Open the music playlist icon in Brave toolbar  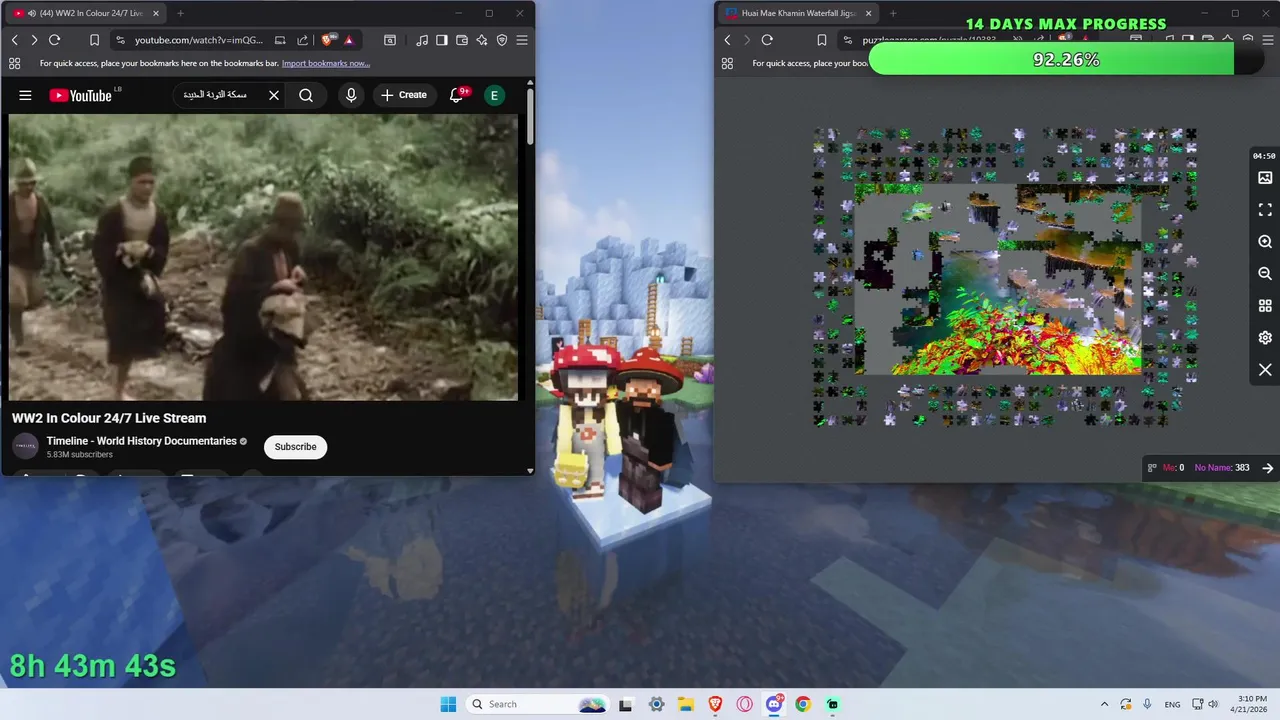(x=422, y=40)
